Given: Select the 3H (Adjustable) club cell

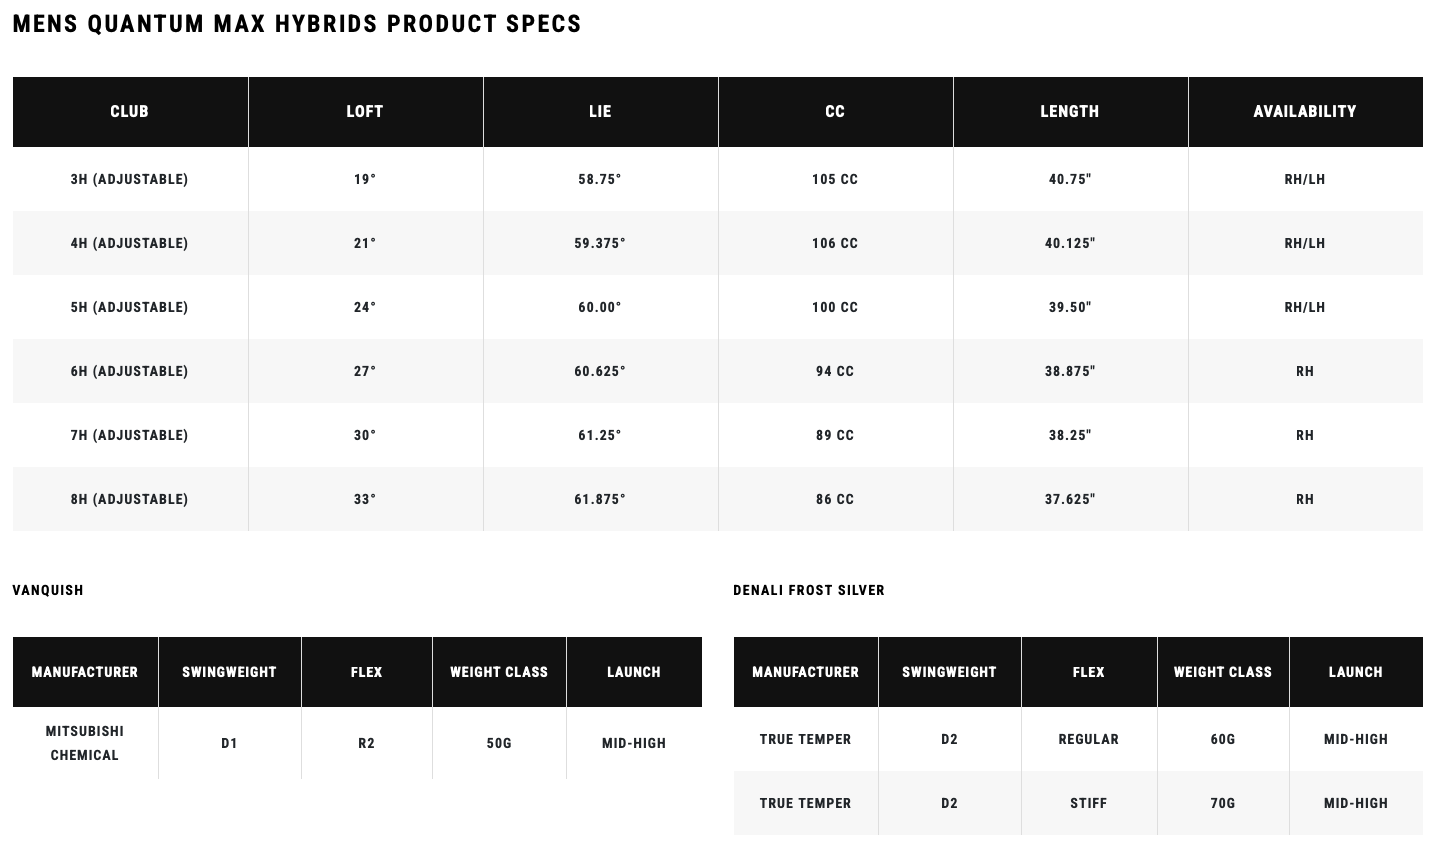Looking at the screenshot, I should (129, 180).
